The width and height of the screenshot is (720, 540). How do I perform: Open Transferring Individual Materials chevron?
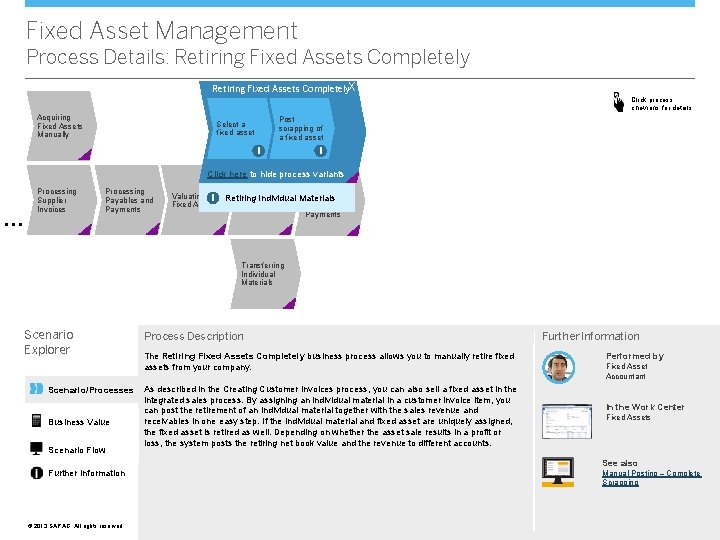[265, 274]
